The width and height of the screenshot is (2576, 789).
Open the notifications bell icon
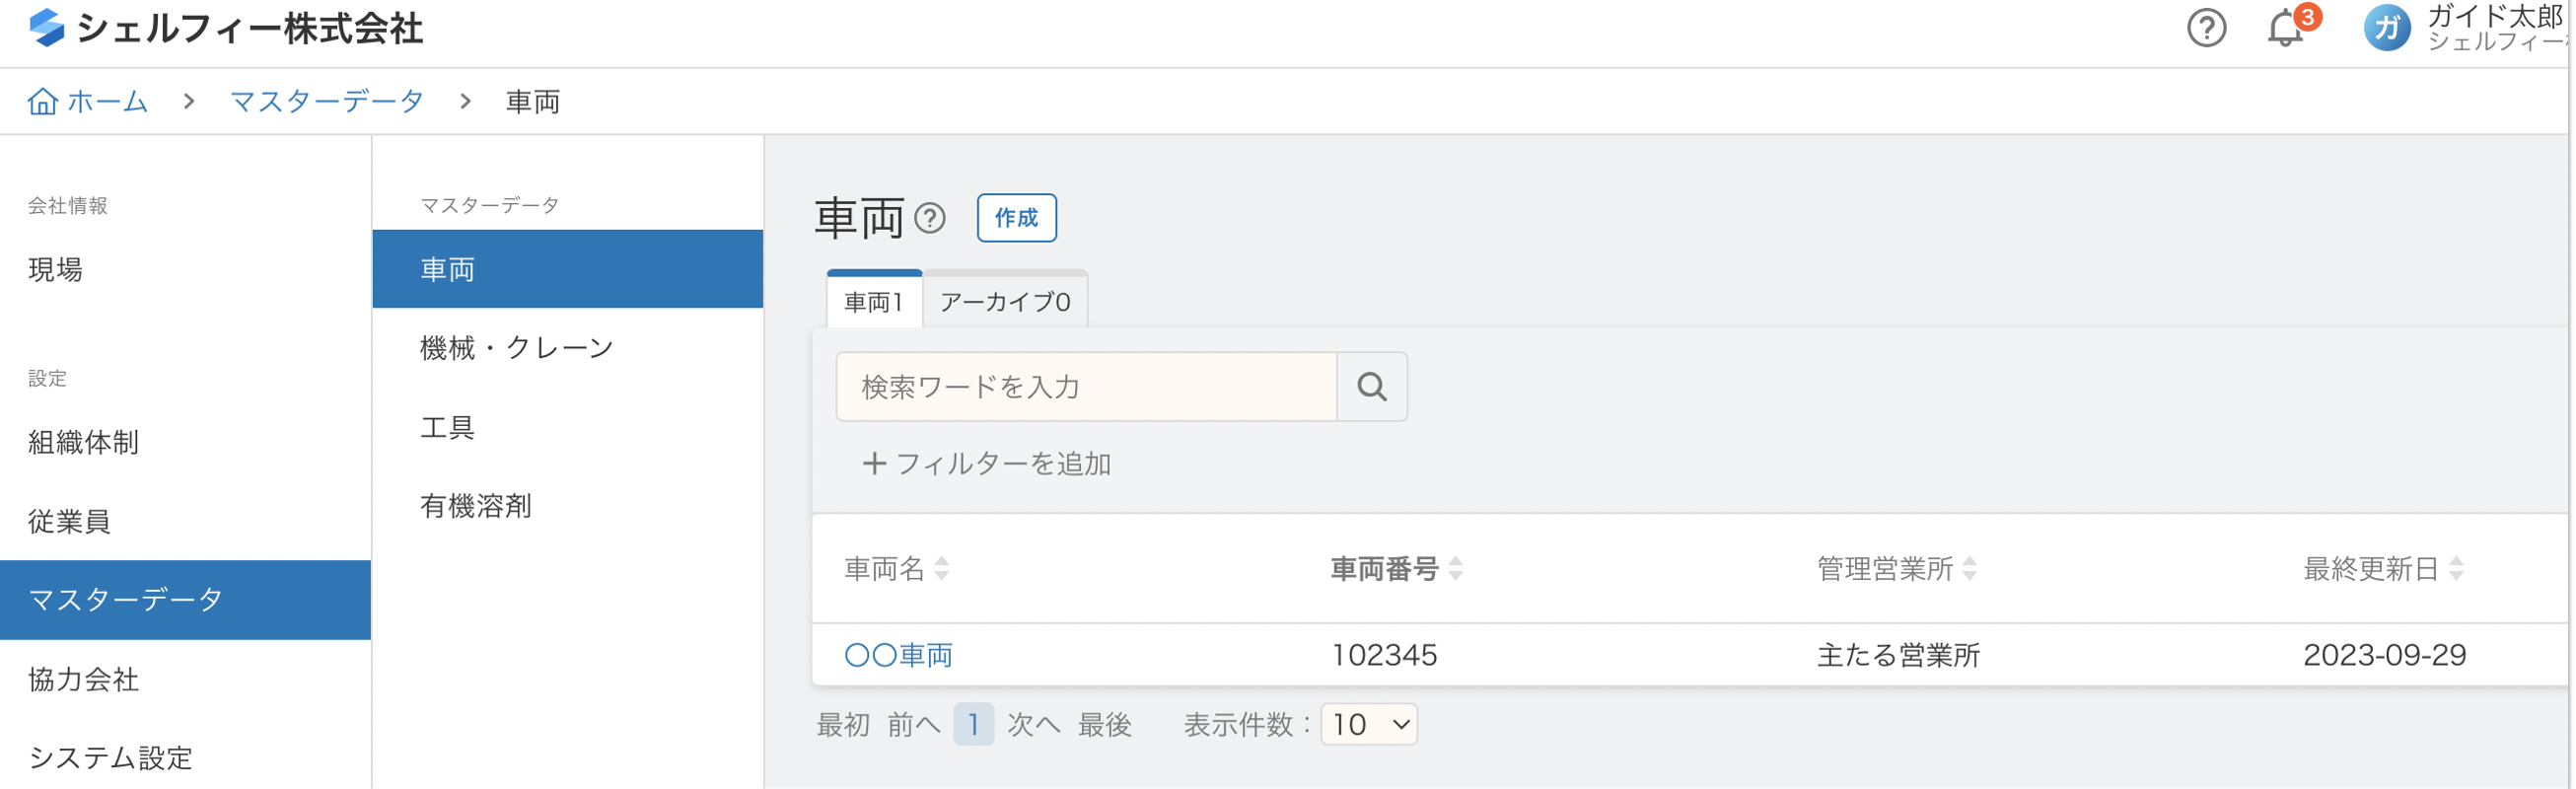2285,29
